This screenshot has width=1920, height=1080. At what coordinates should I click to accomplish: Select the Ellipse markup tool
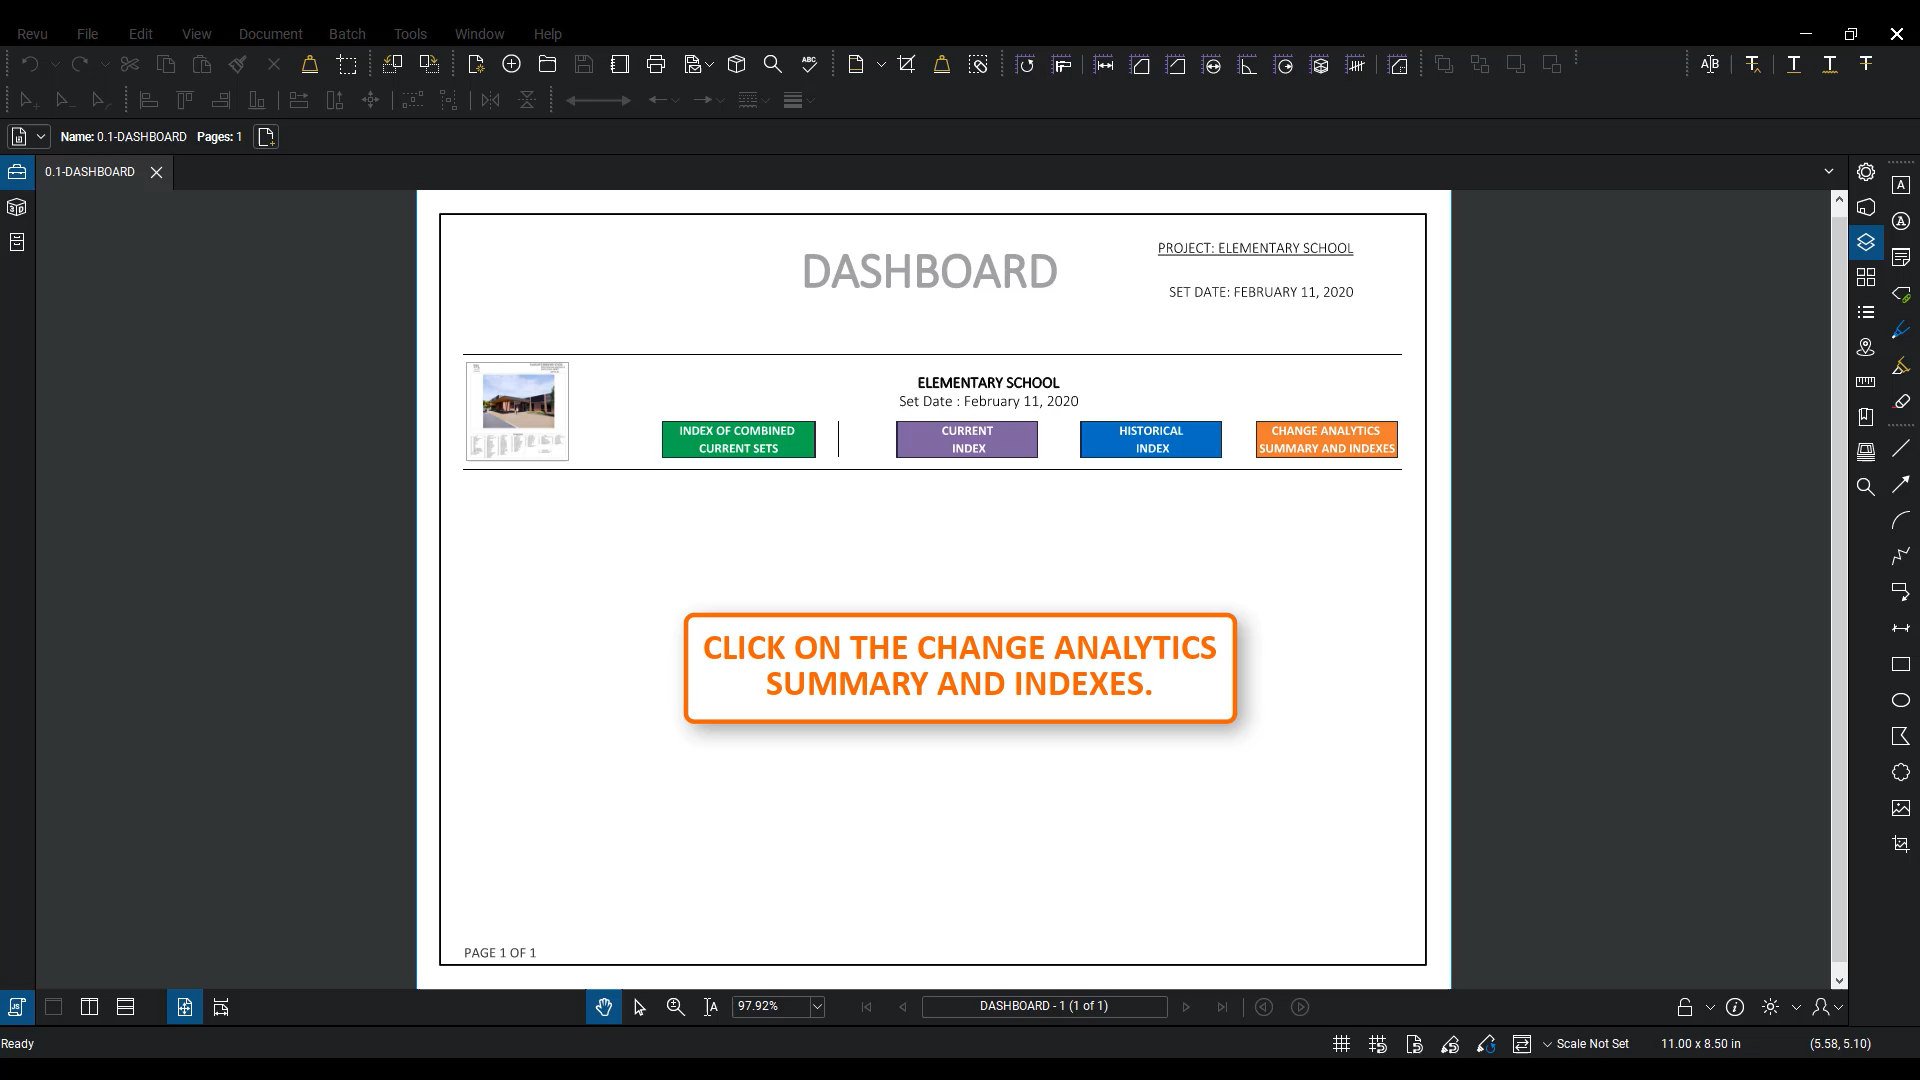tap(1901, 700)
